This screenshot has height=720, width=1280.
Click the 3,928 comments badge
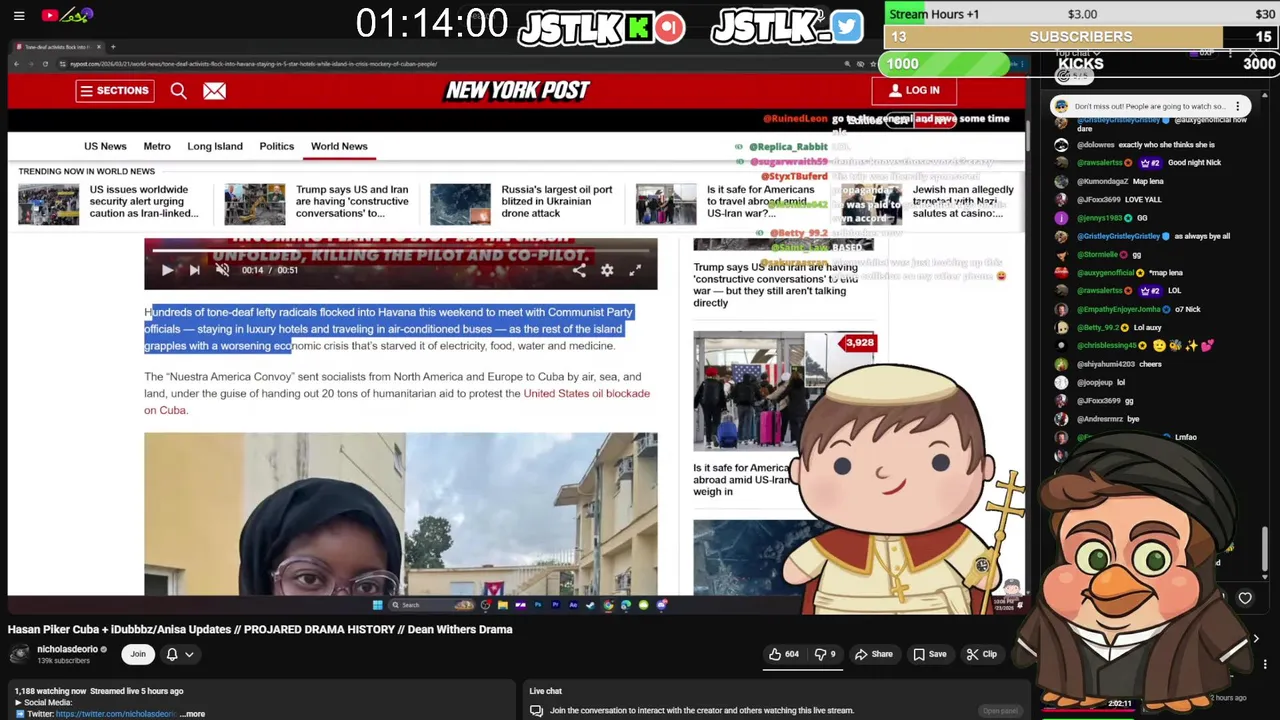858,343
